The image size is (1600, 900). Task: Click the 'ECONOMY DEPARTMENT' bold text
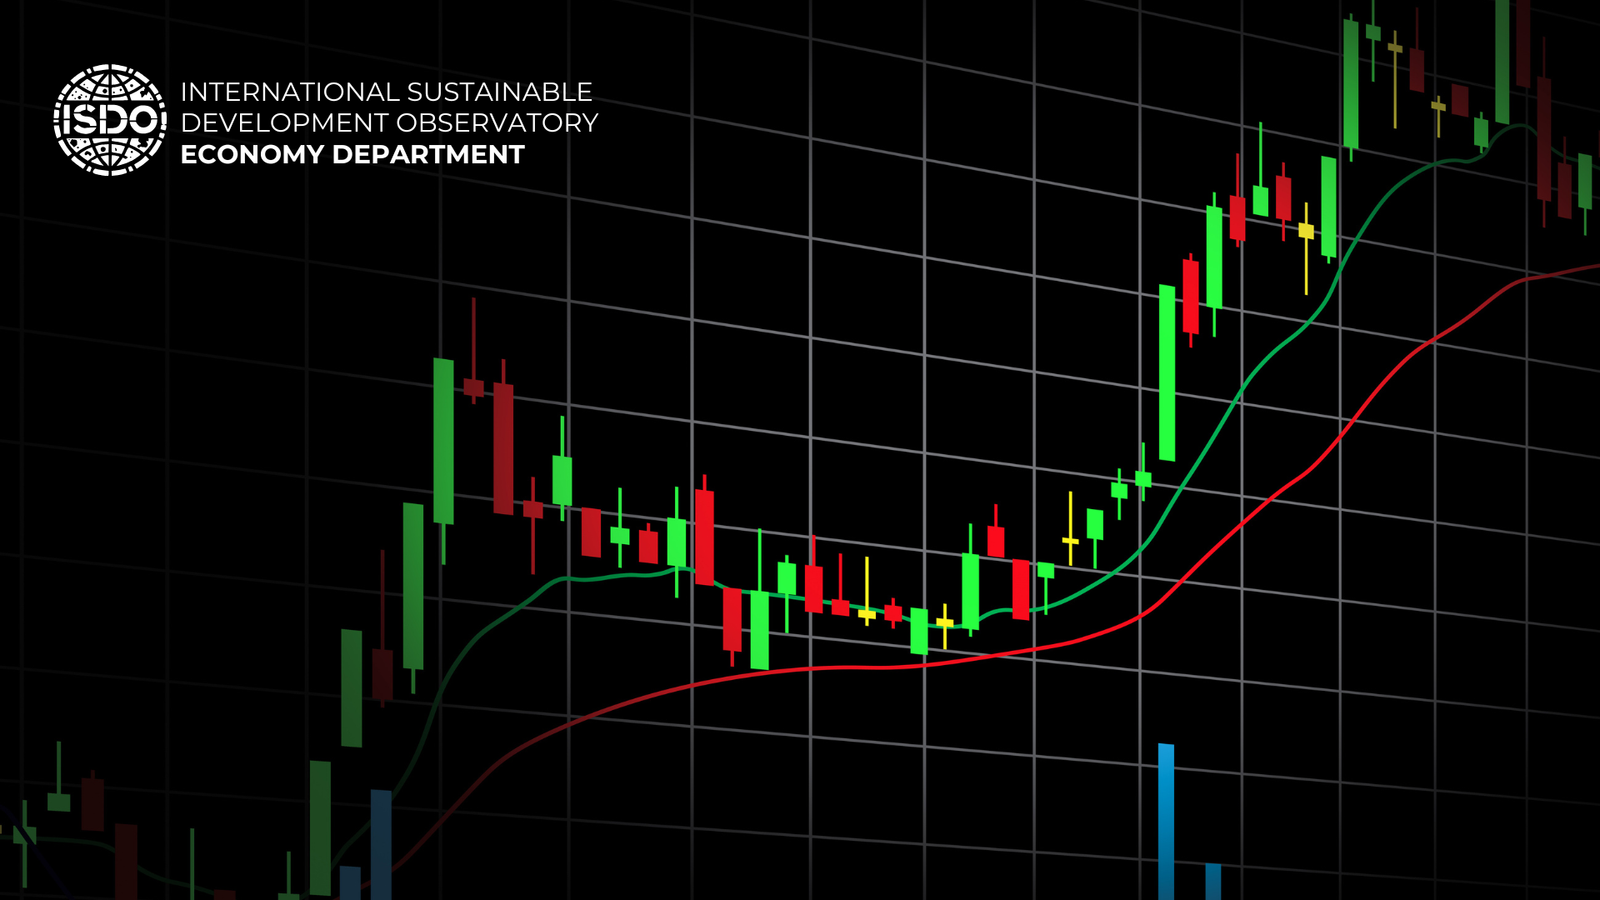pyautogui.click(x=352, y=154)
